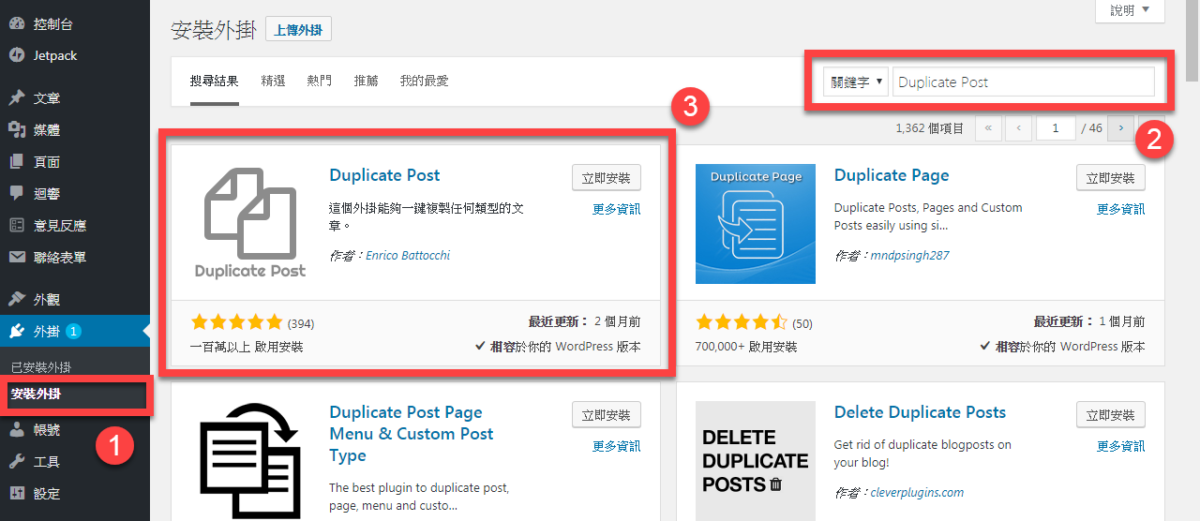
Task: Switch to the 精選 tab
Action: point(273,80)
